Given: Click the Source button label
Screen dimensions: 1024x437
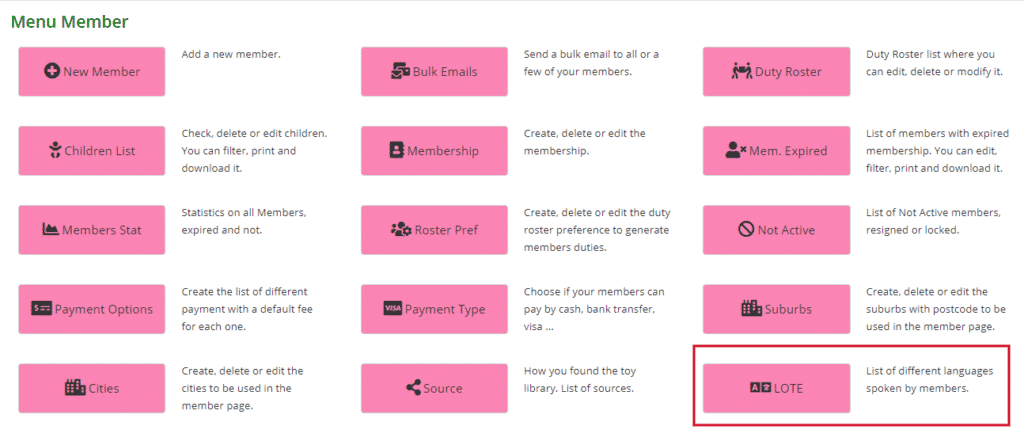Looking at the screenshot, I should (443, 389).
